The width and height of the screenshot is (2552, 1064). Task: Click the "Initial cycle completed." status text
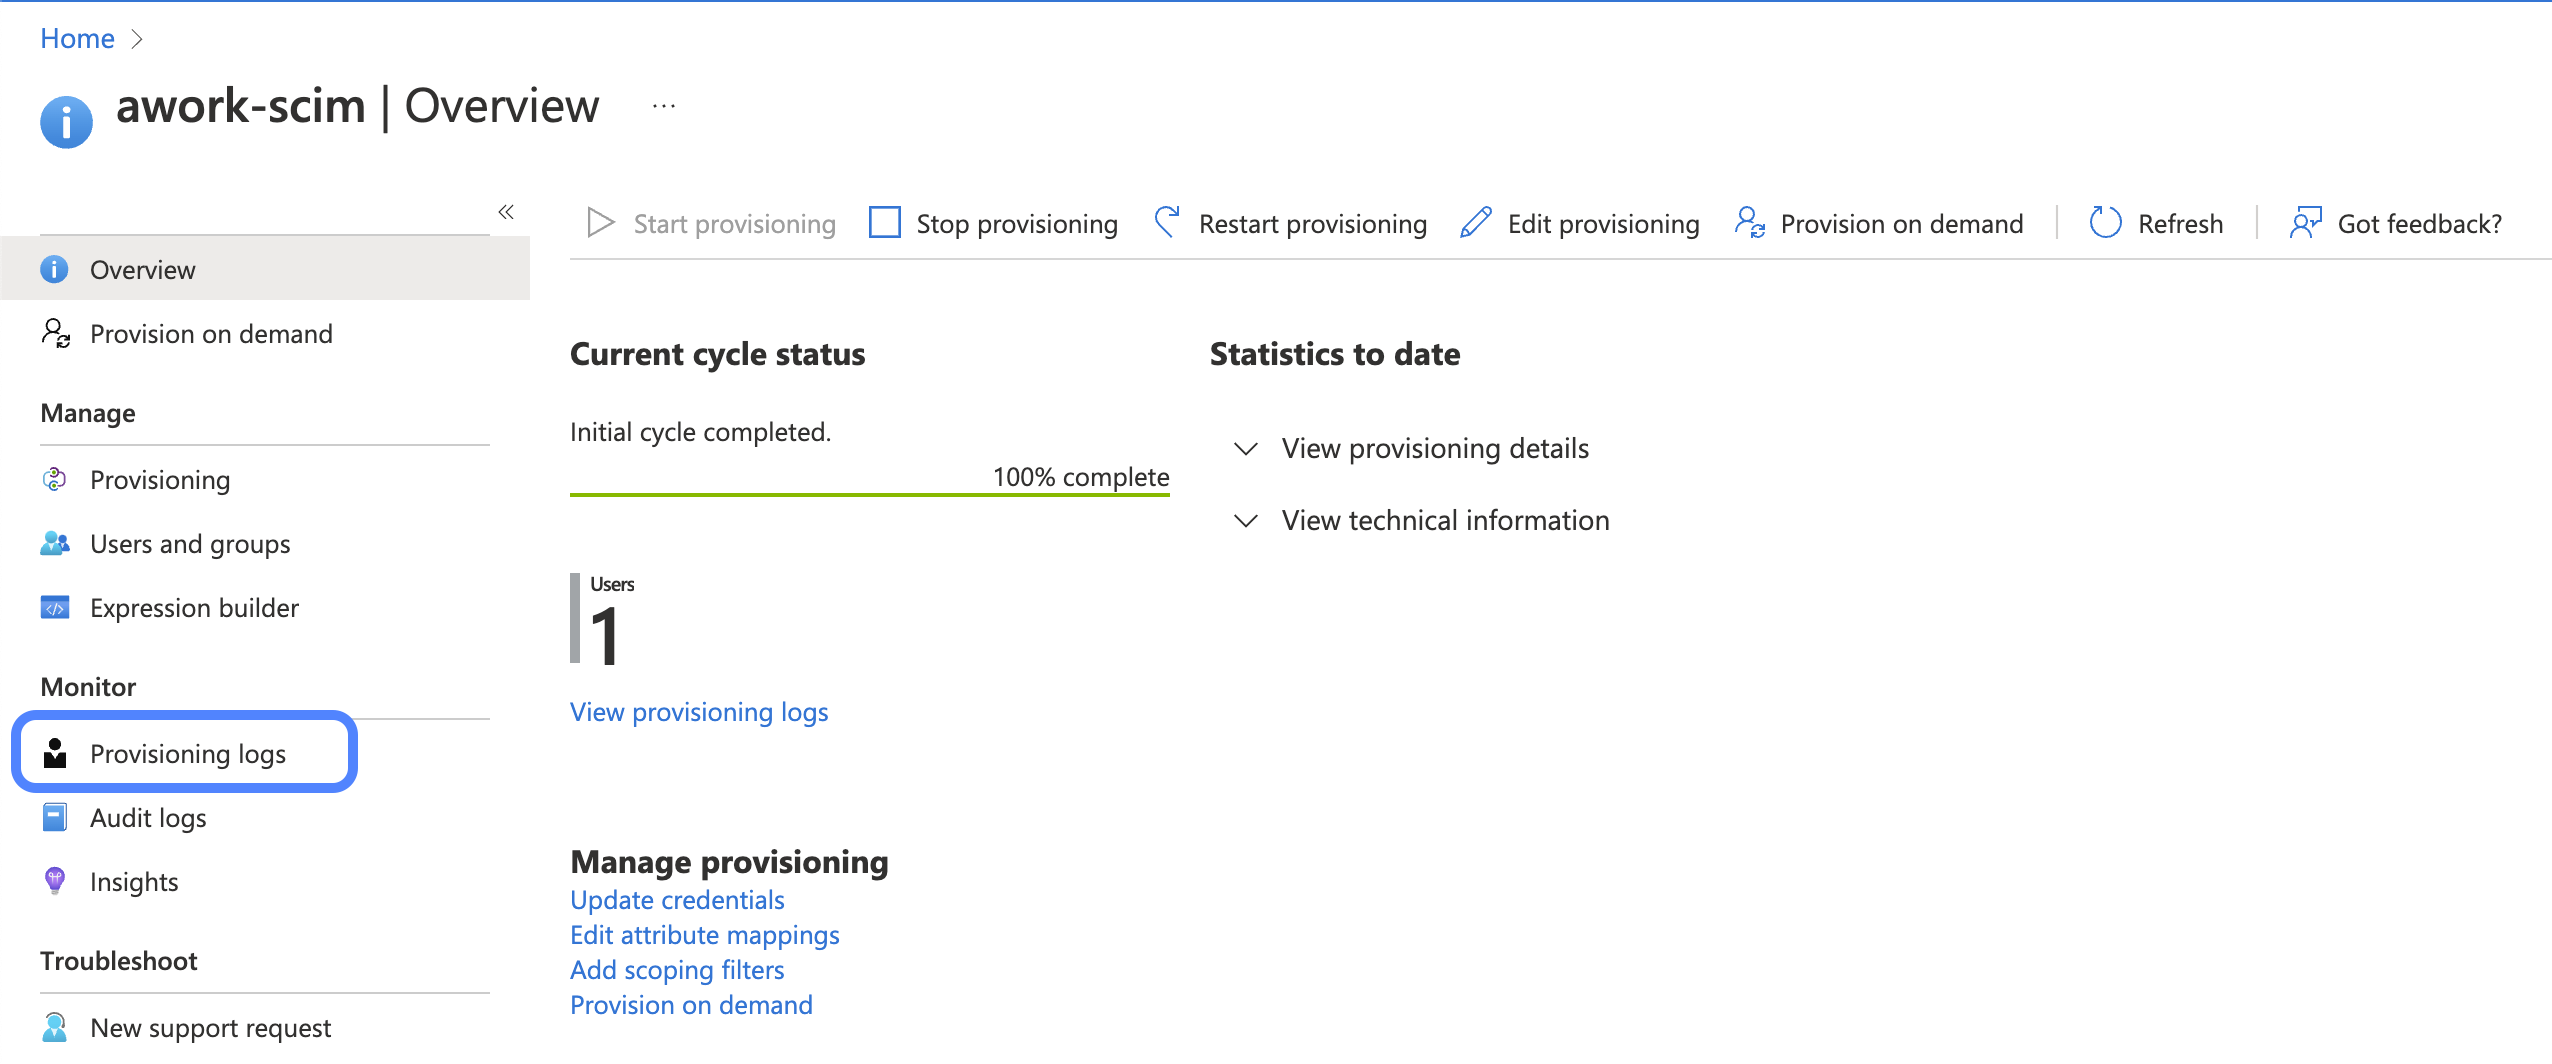click(700, 431)
